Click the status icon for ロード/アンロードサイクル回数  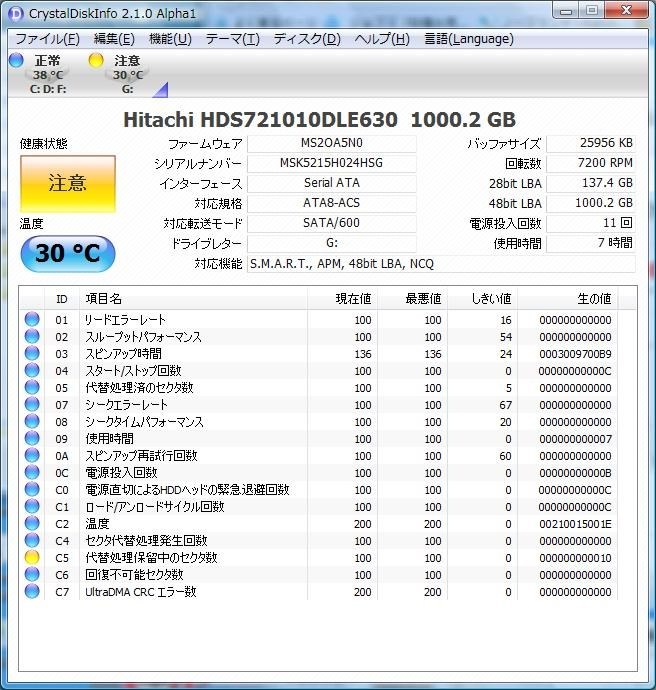tap(32, 506)
